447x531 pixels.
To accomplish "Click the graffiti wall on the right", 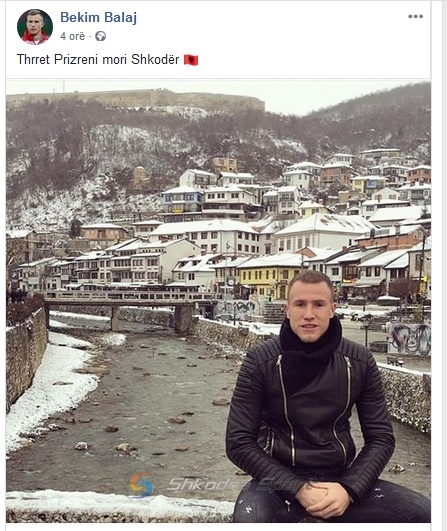I will point(409,339).
